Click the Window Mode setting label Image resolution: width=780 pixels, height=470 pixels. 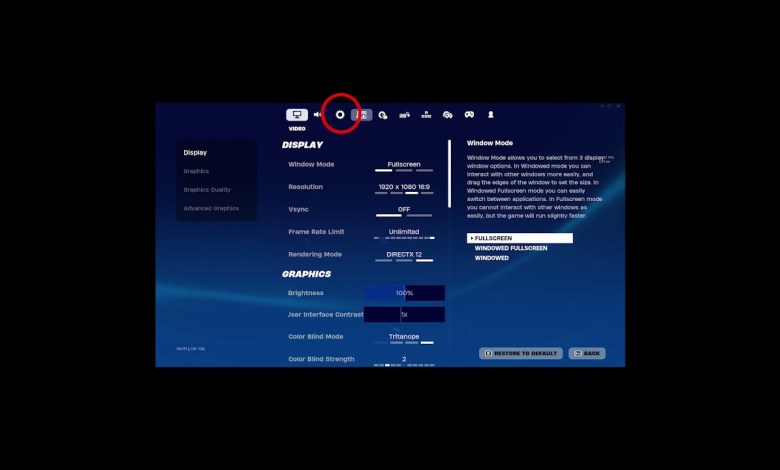point(311,164)
